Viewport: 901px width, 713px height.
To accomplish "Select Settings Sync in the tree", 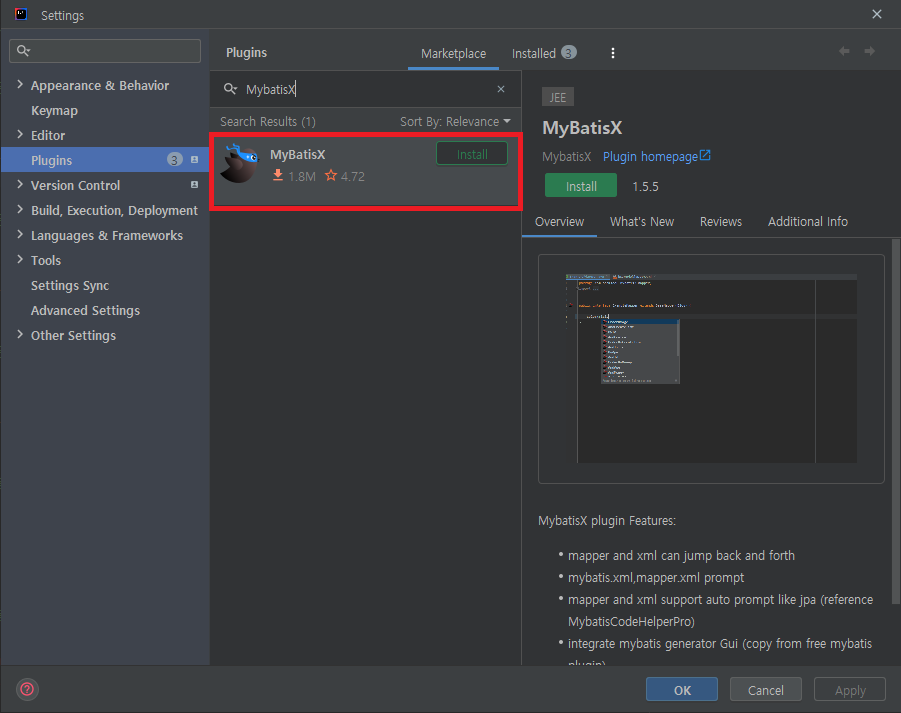I will pyautogui.click(x=70, y=285).
